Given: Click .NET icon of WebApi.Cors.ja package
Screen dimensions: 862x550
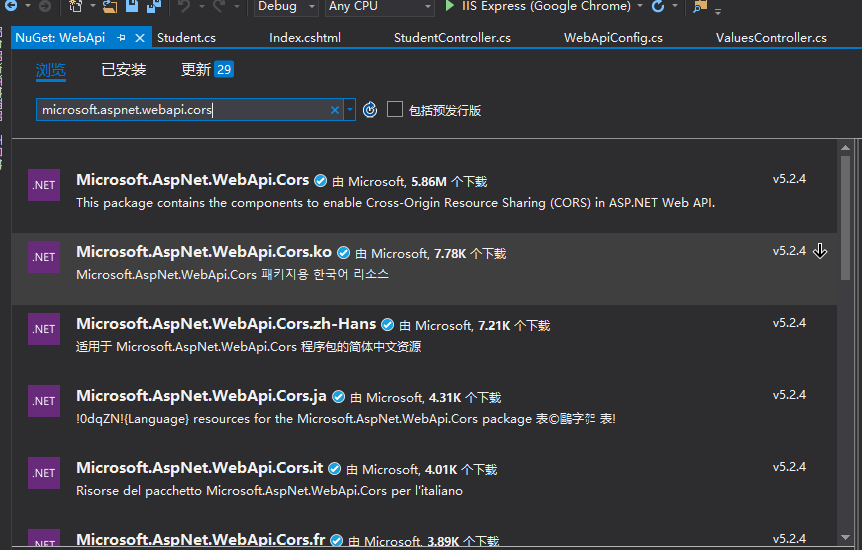Looking at the screenshot, I should pos(44,401).
